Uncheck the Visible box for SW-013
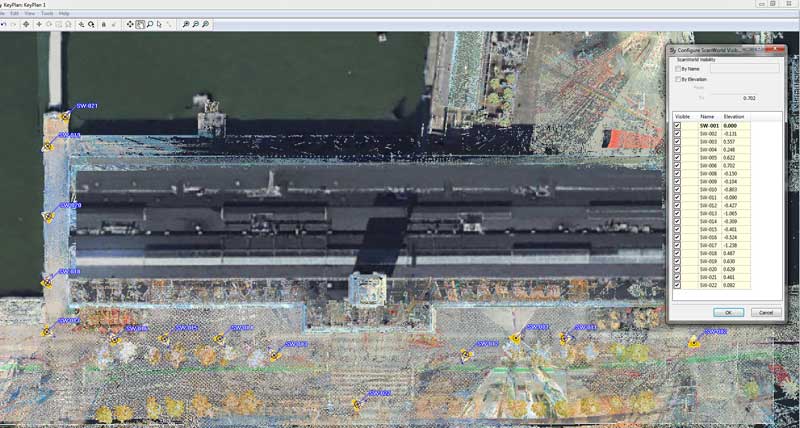The width and height of the screenshot is (800, 428). tap(677, 213)
